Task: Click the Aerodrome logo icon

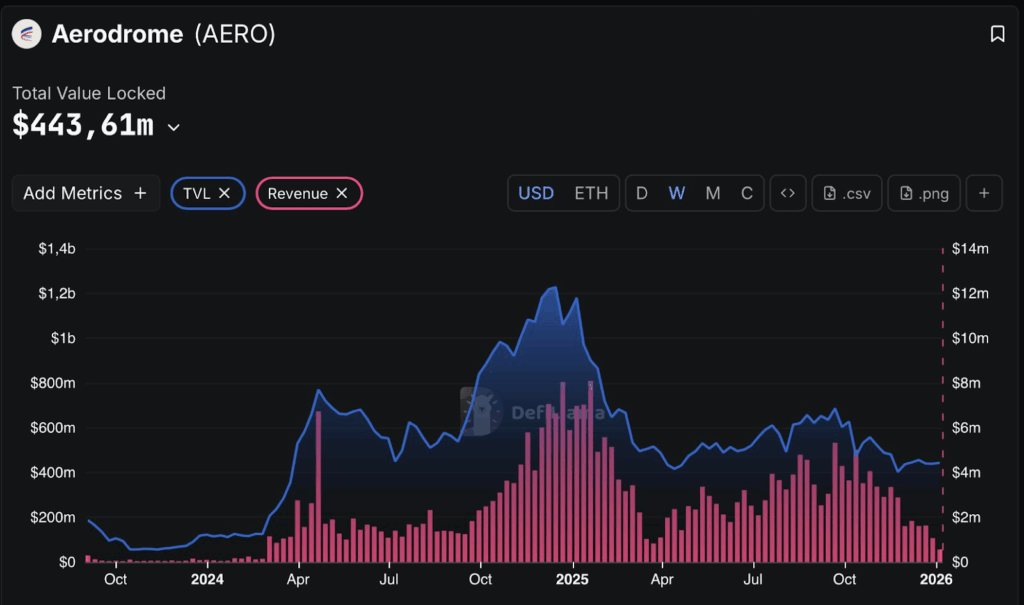Action: pyautogui.click(x=27, y=34)
